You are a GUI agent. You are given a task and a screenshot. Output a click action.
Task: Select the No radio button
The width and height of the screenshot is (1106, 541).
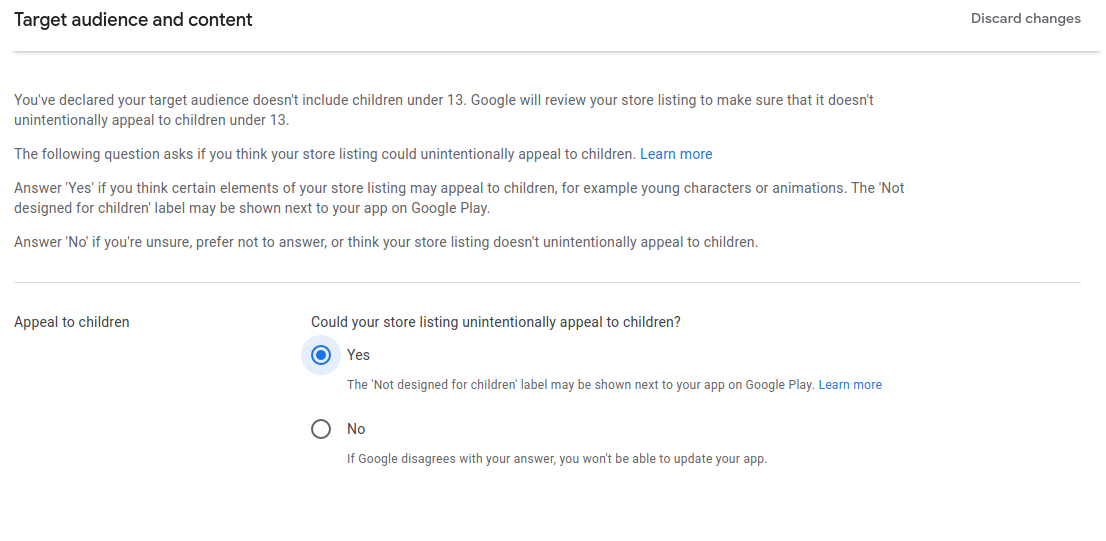[321, 429]
